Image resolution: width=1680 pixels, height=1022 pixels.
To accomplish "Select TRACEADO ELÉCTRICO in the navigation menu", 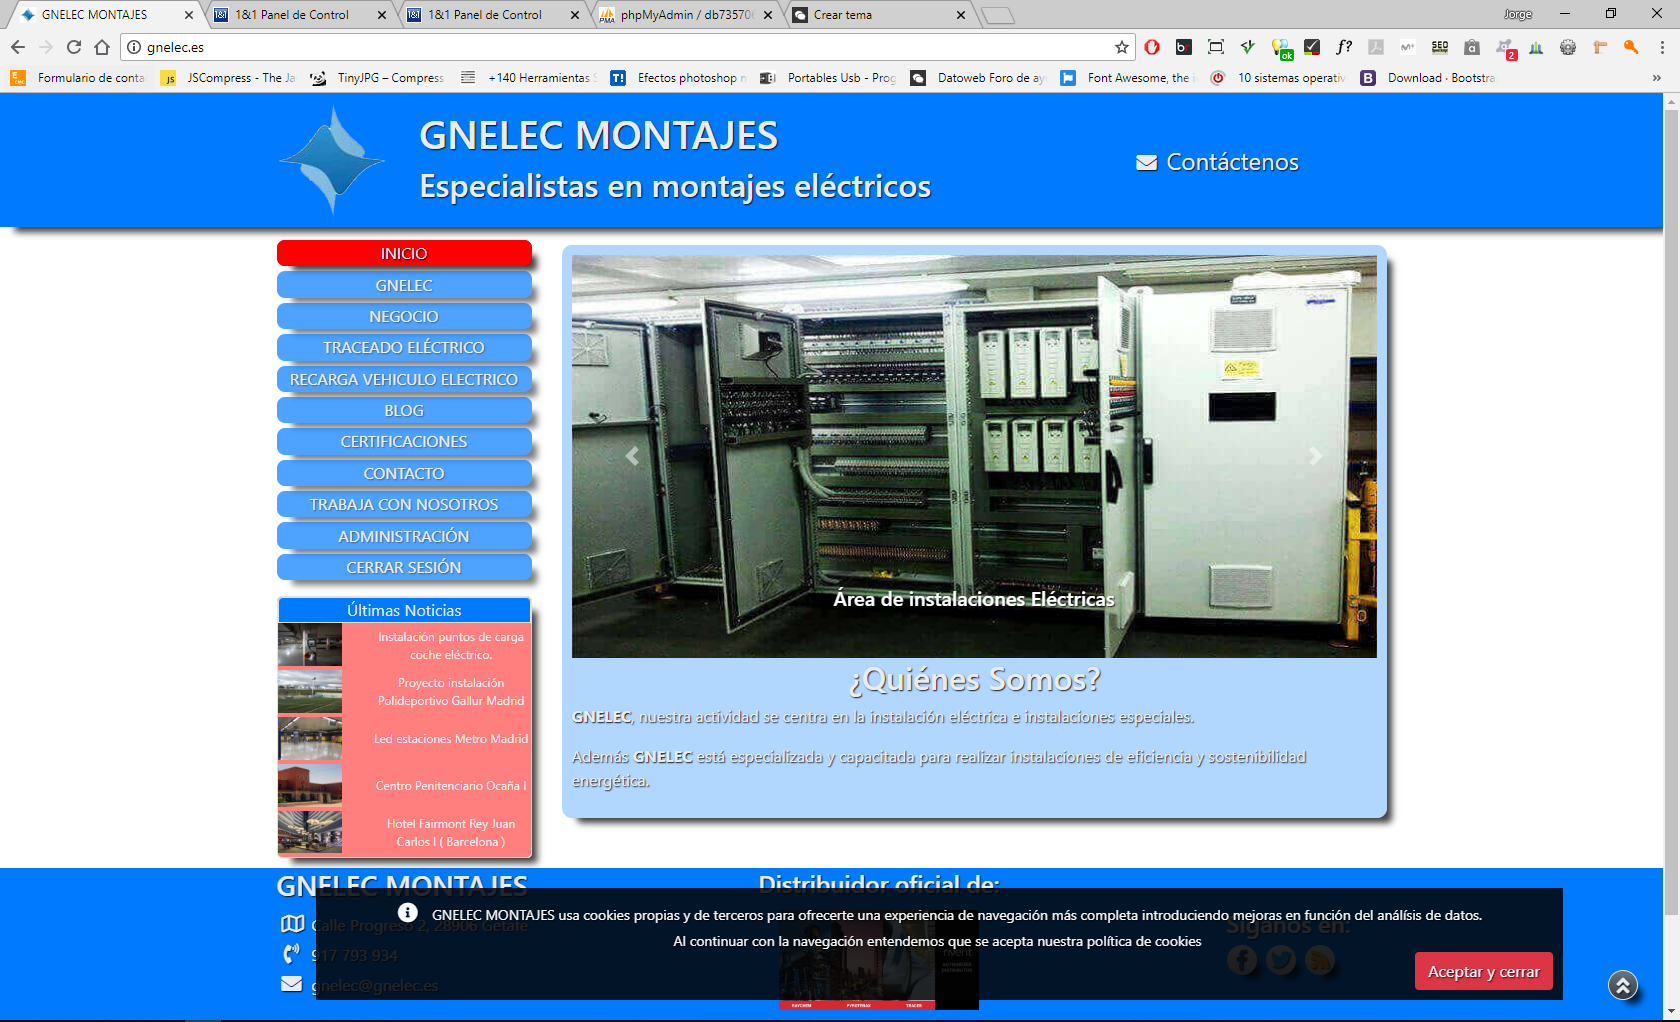I will 404,347.
